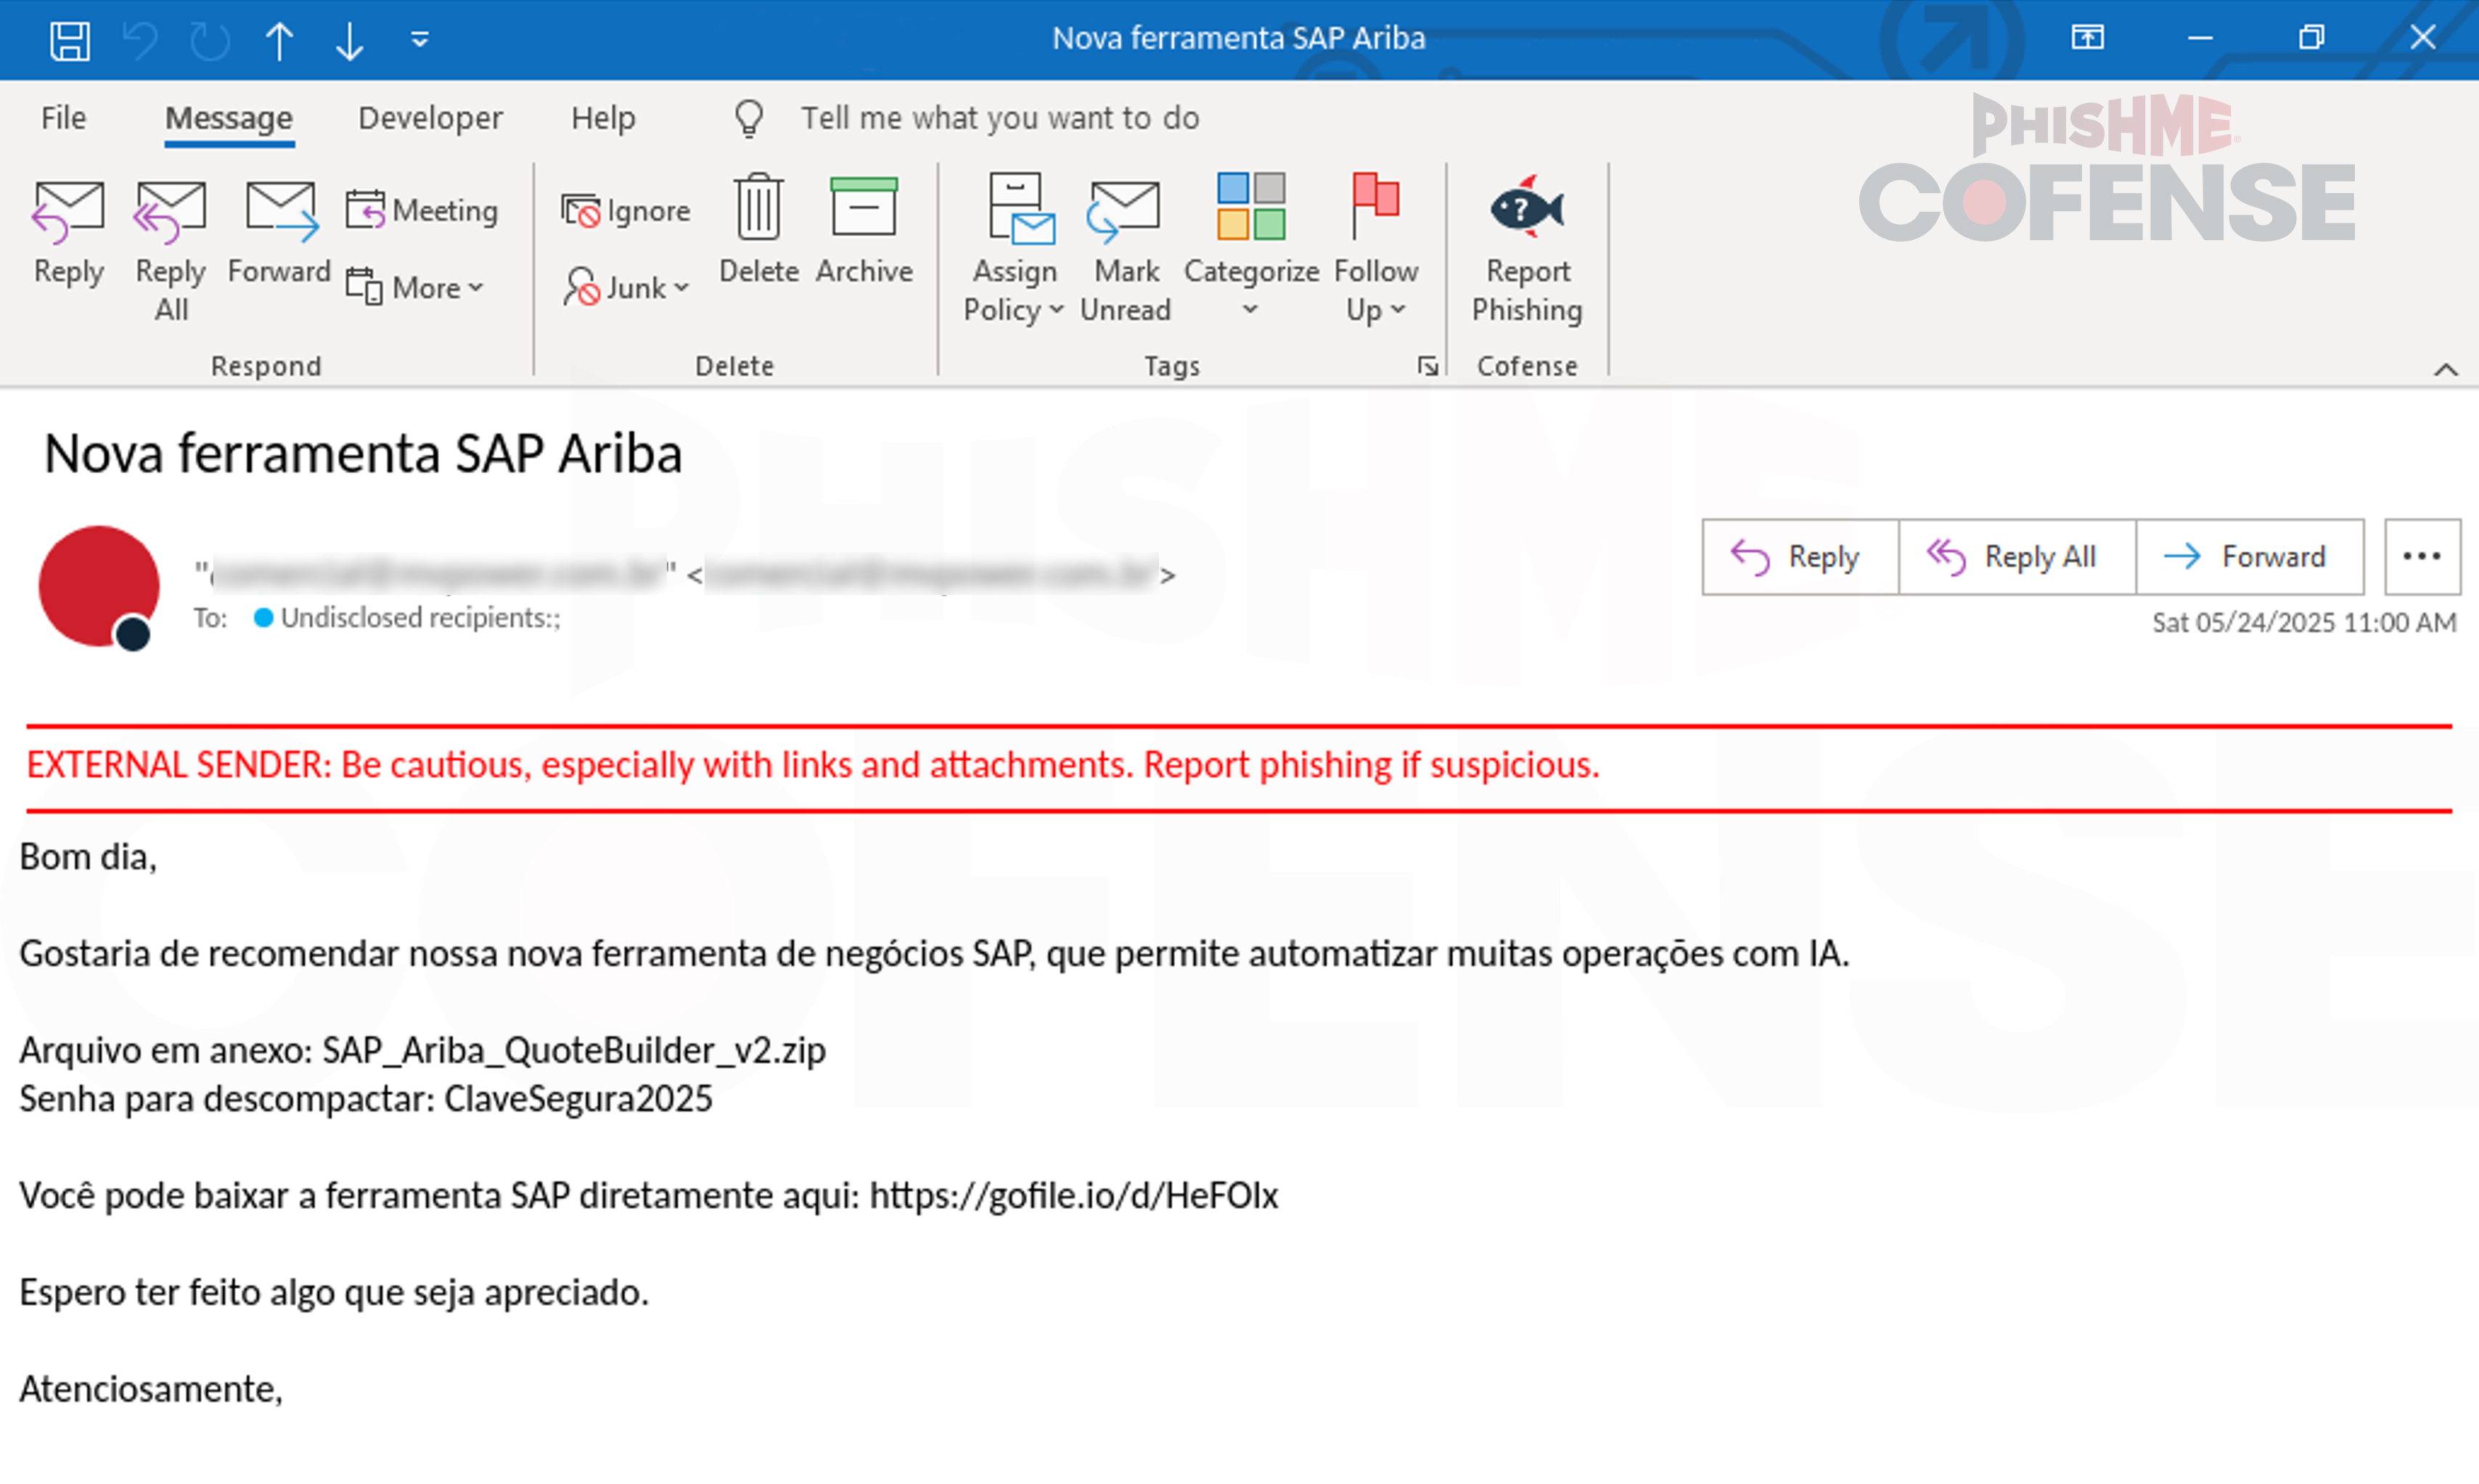
Task: Report Phishing with the Cofense fish icon
Action: [1527, 249]
